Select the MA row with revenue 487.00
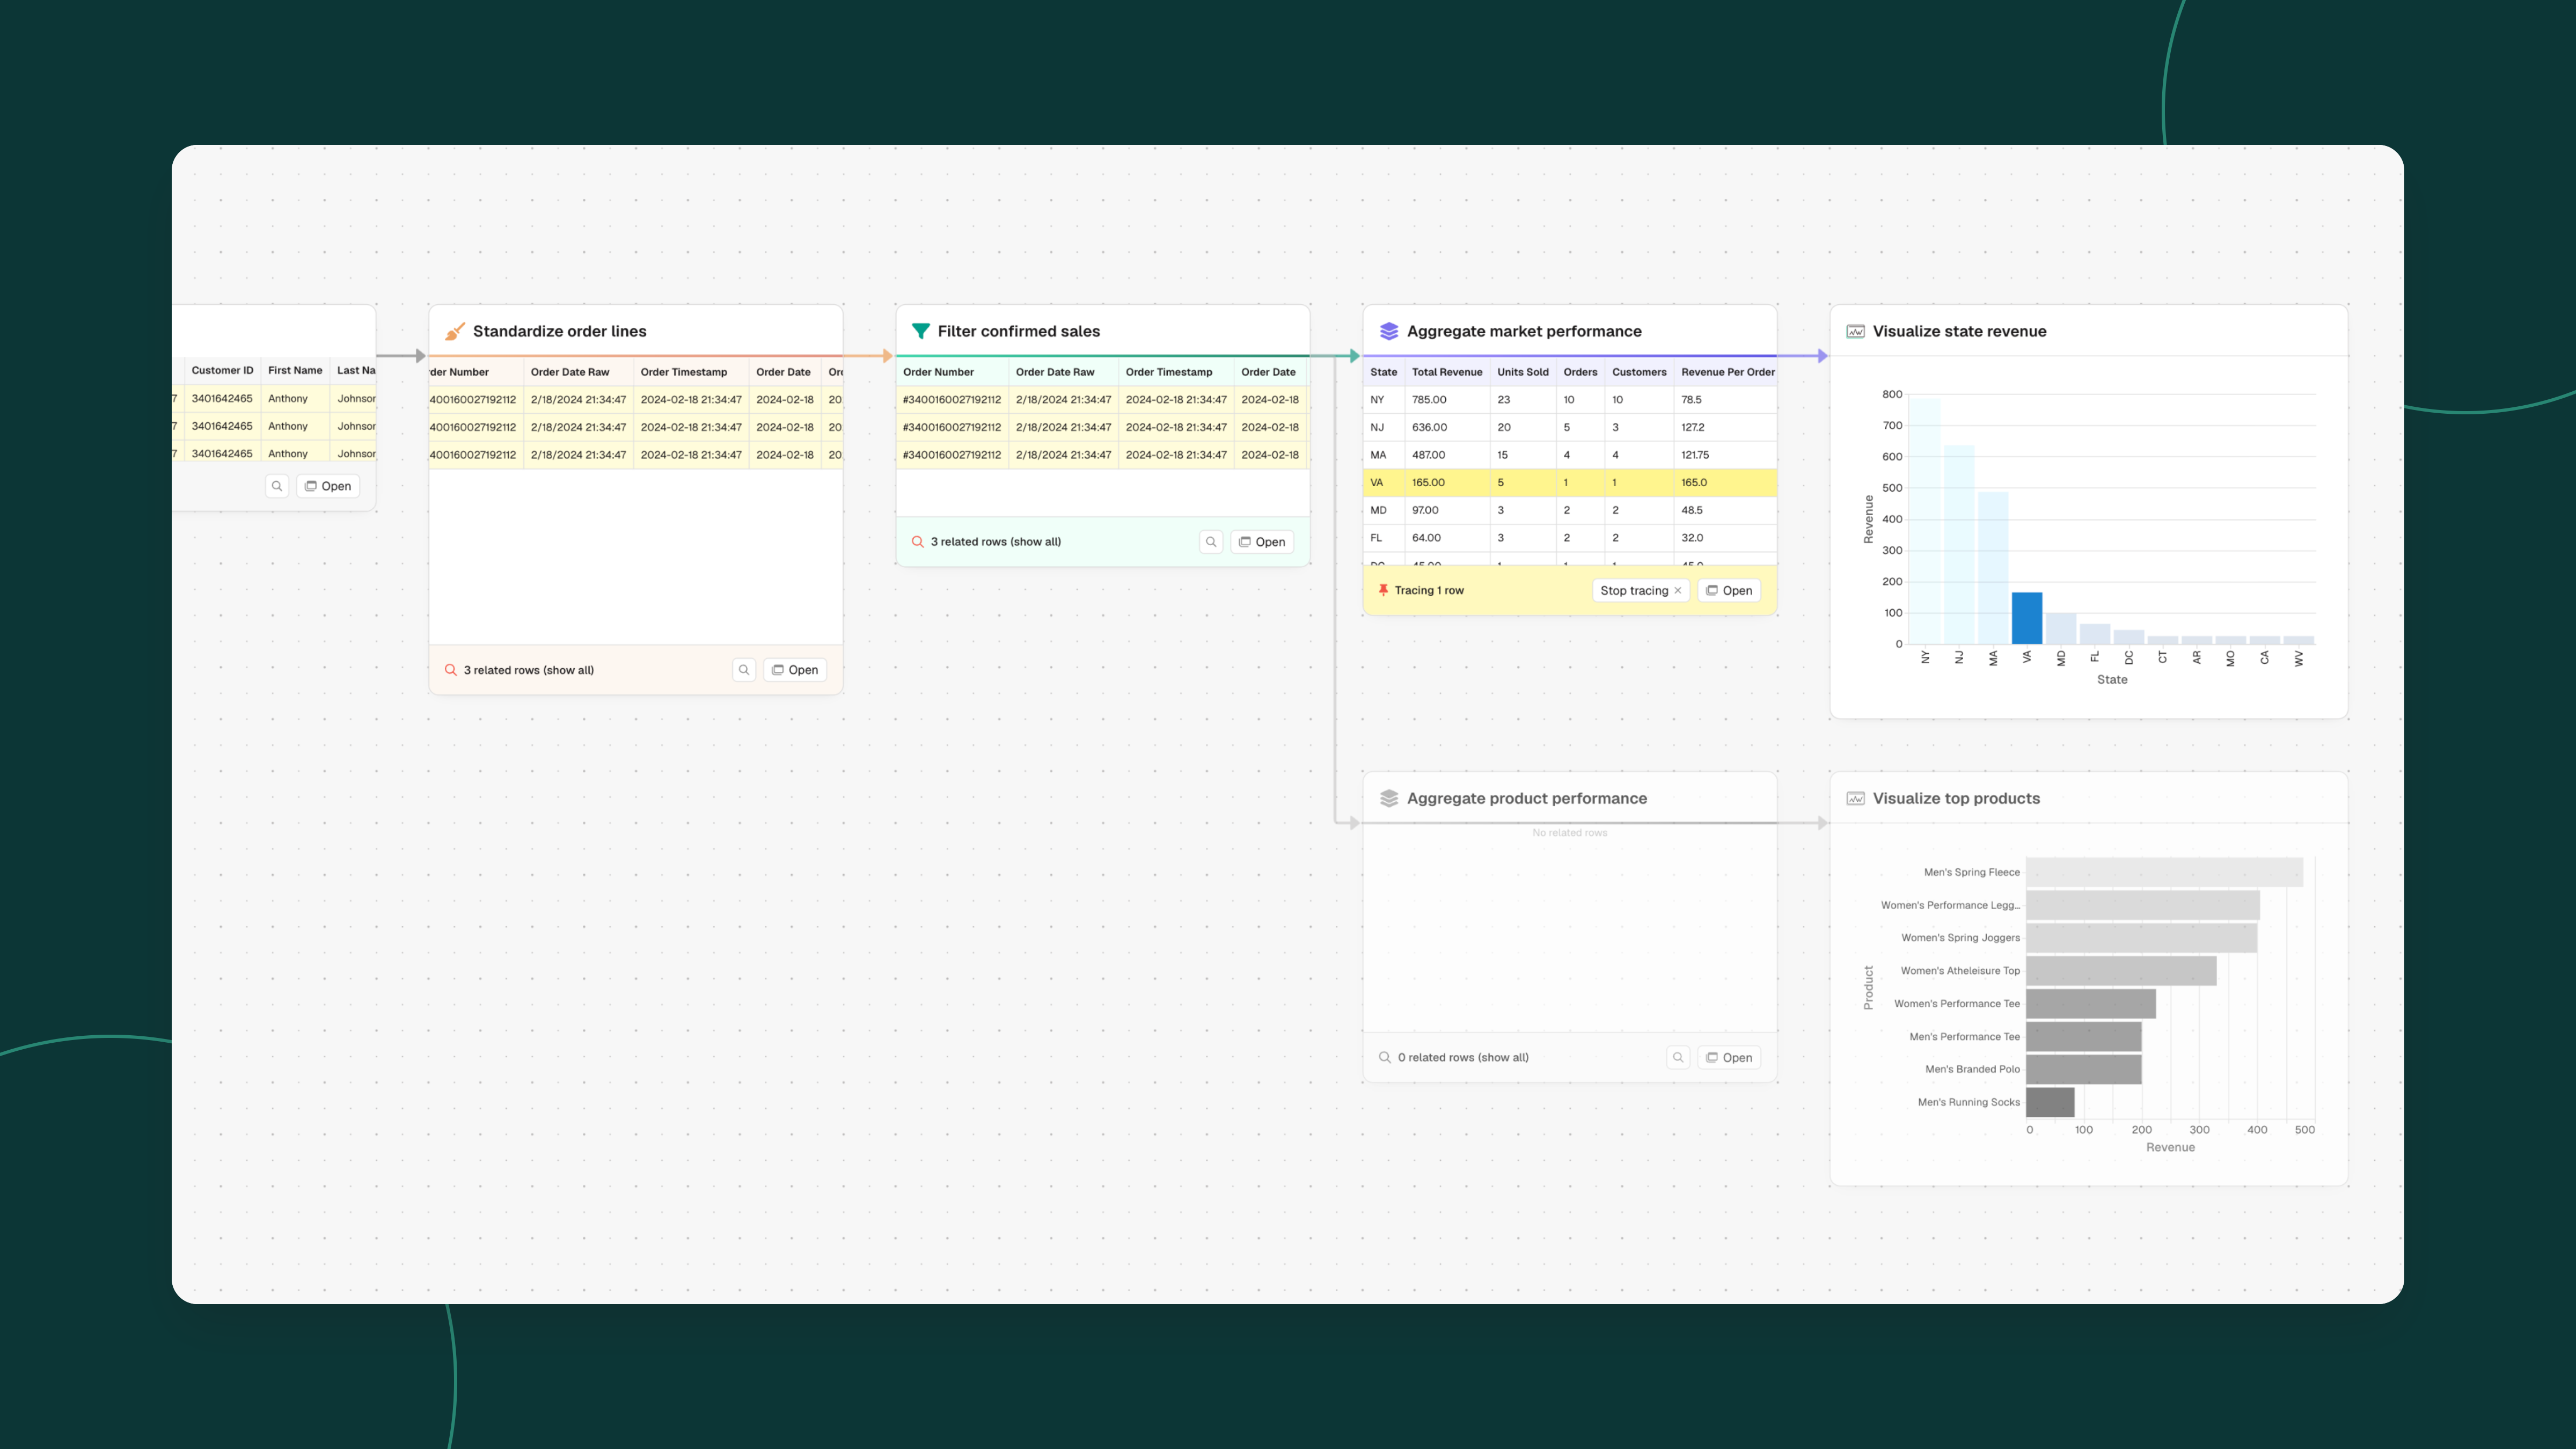This screenshot has height=1449, width=2576. (1570, 455)
